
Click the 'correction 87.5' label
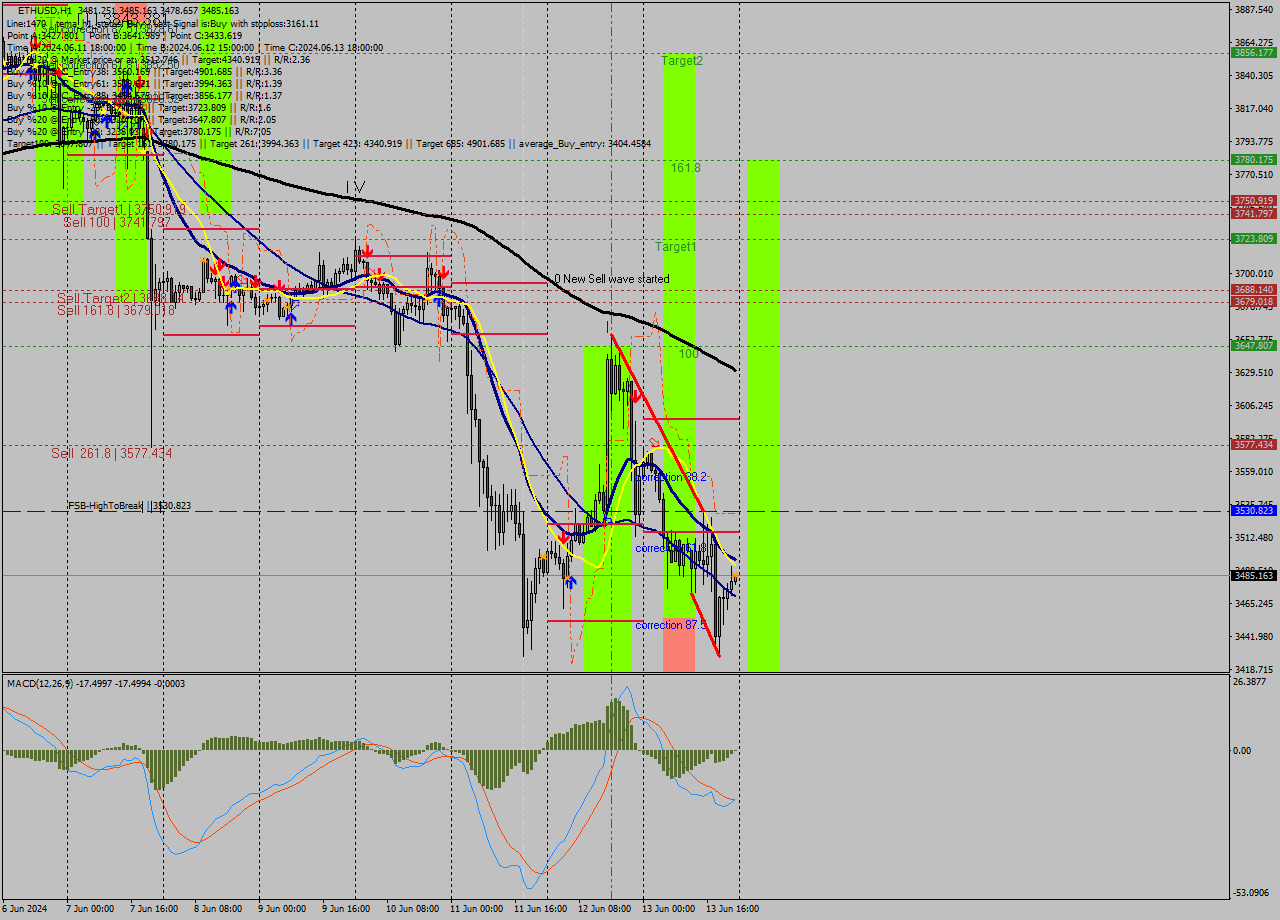(x=671, y=625)
